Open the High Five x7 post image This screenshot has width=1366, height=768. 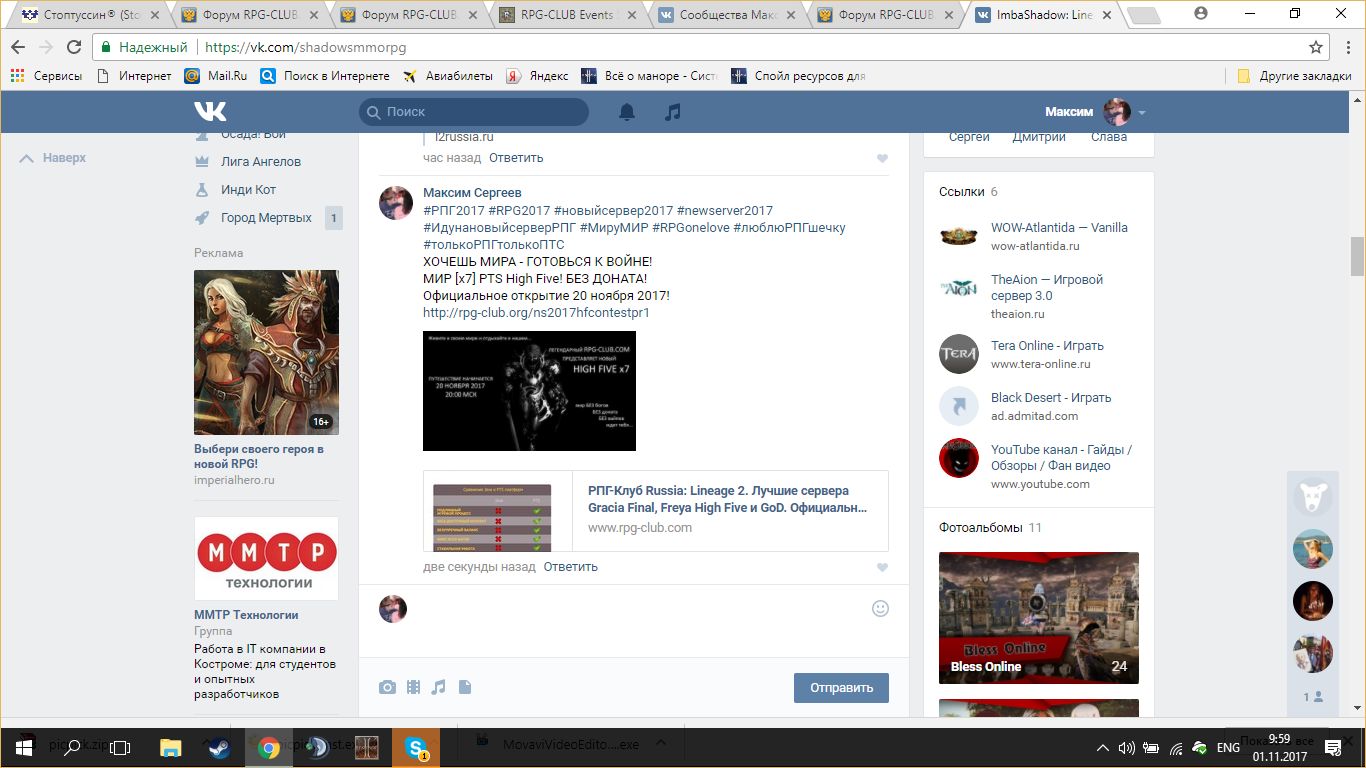(x=529, y=391)
